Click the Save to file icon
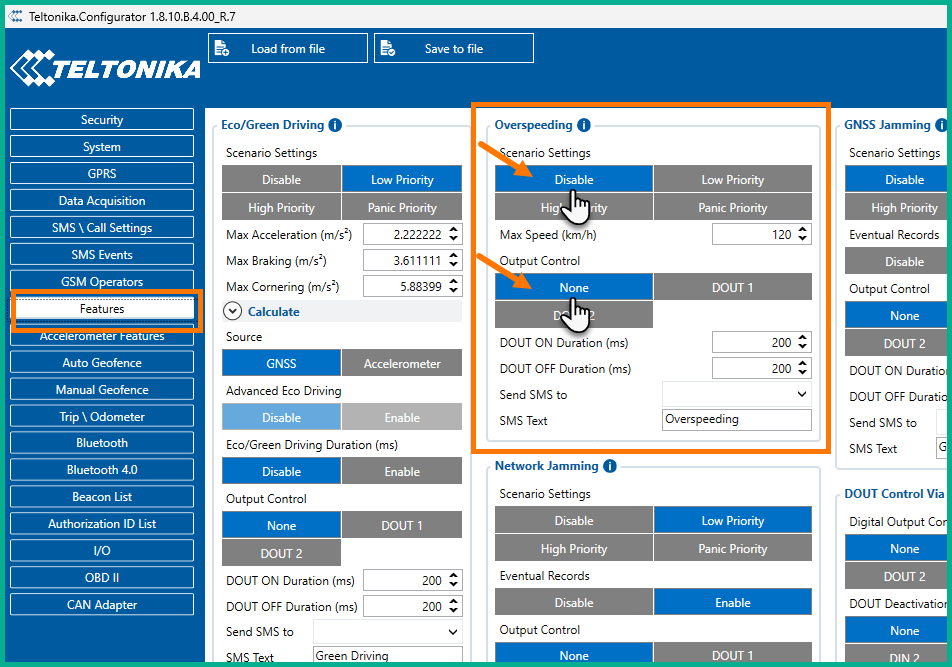Screen dimensions: 952x667 point(388,48)
